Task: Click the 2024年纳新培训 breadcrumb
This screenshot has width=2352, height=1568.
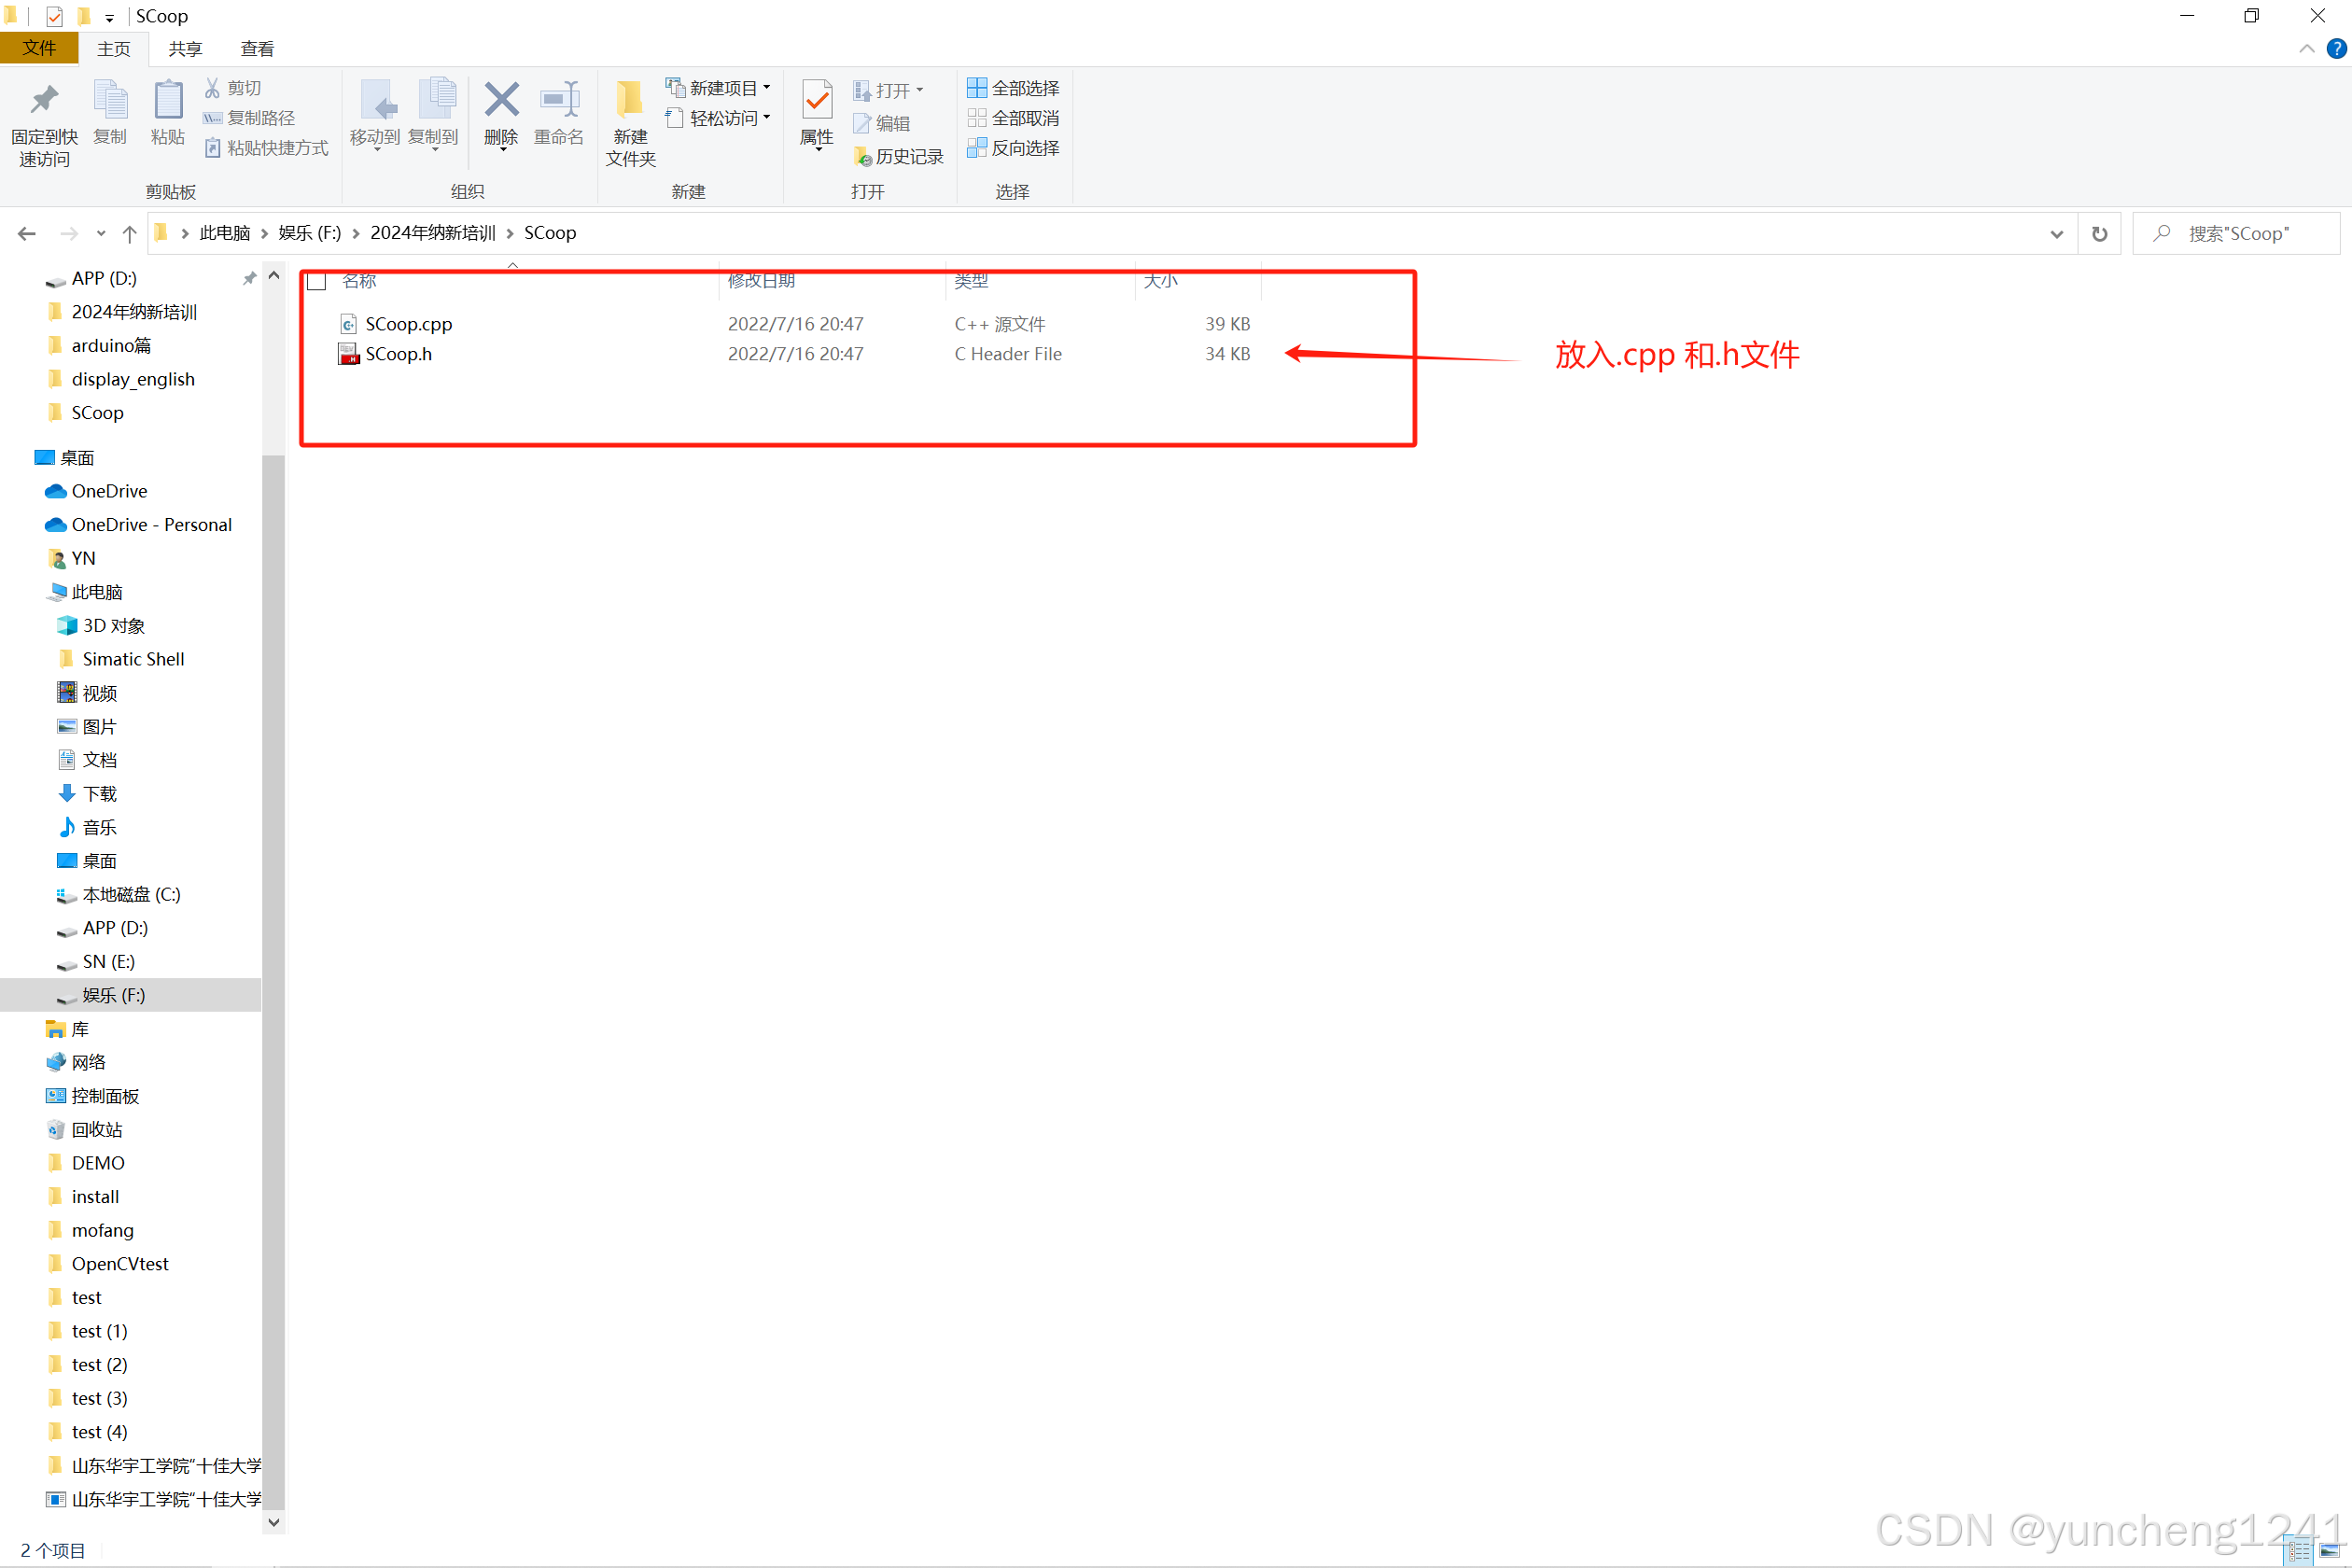Action: tap(432, 233)
